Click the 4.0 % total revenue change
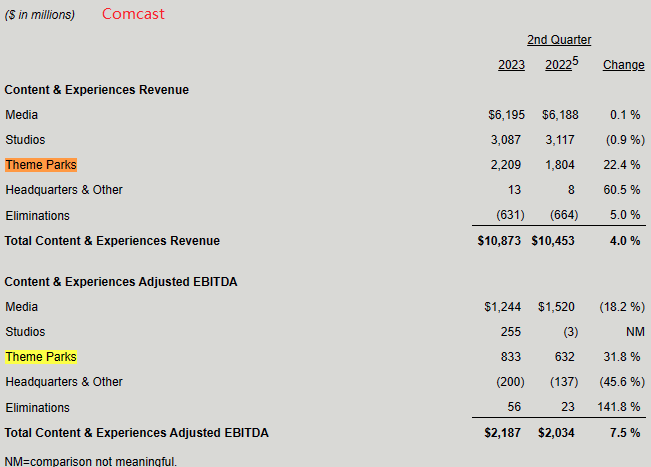 point(625,241)
